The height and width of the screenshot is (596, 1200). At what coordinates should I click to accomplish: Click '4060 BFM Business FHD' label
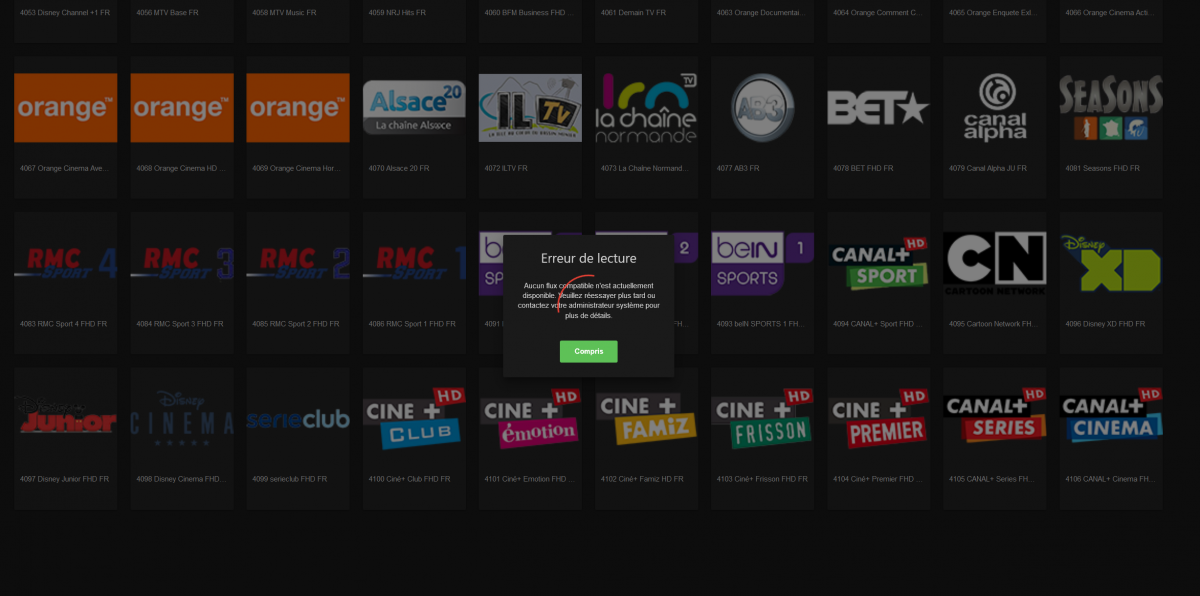coord(530,12)
